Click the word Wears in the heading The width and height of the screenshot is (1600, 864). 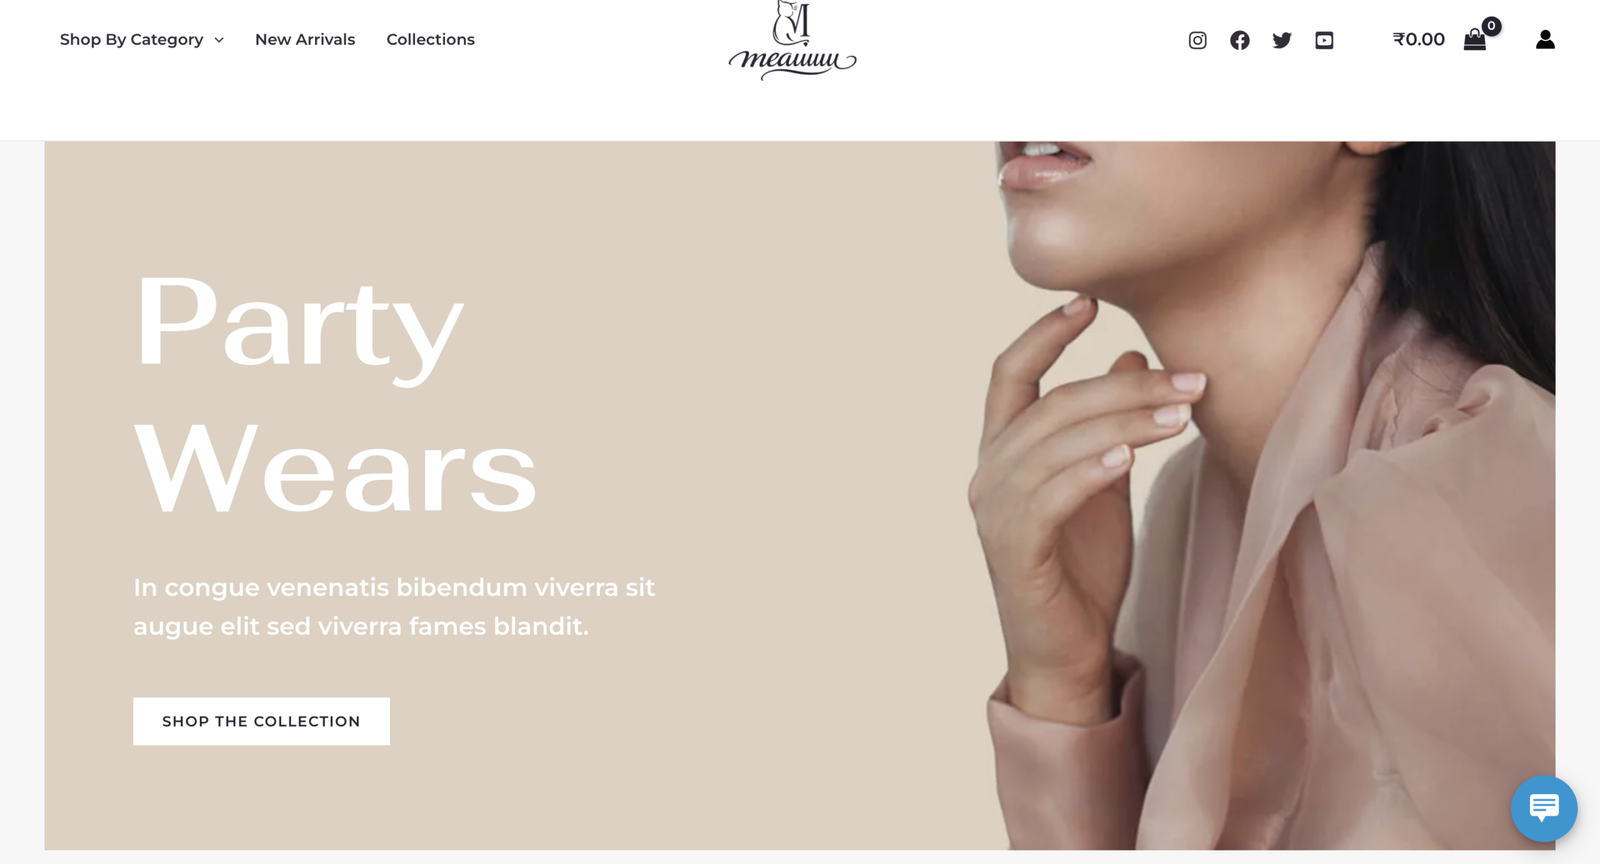[x=335, y=468]
